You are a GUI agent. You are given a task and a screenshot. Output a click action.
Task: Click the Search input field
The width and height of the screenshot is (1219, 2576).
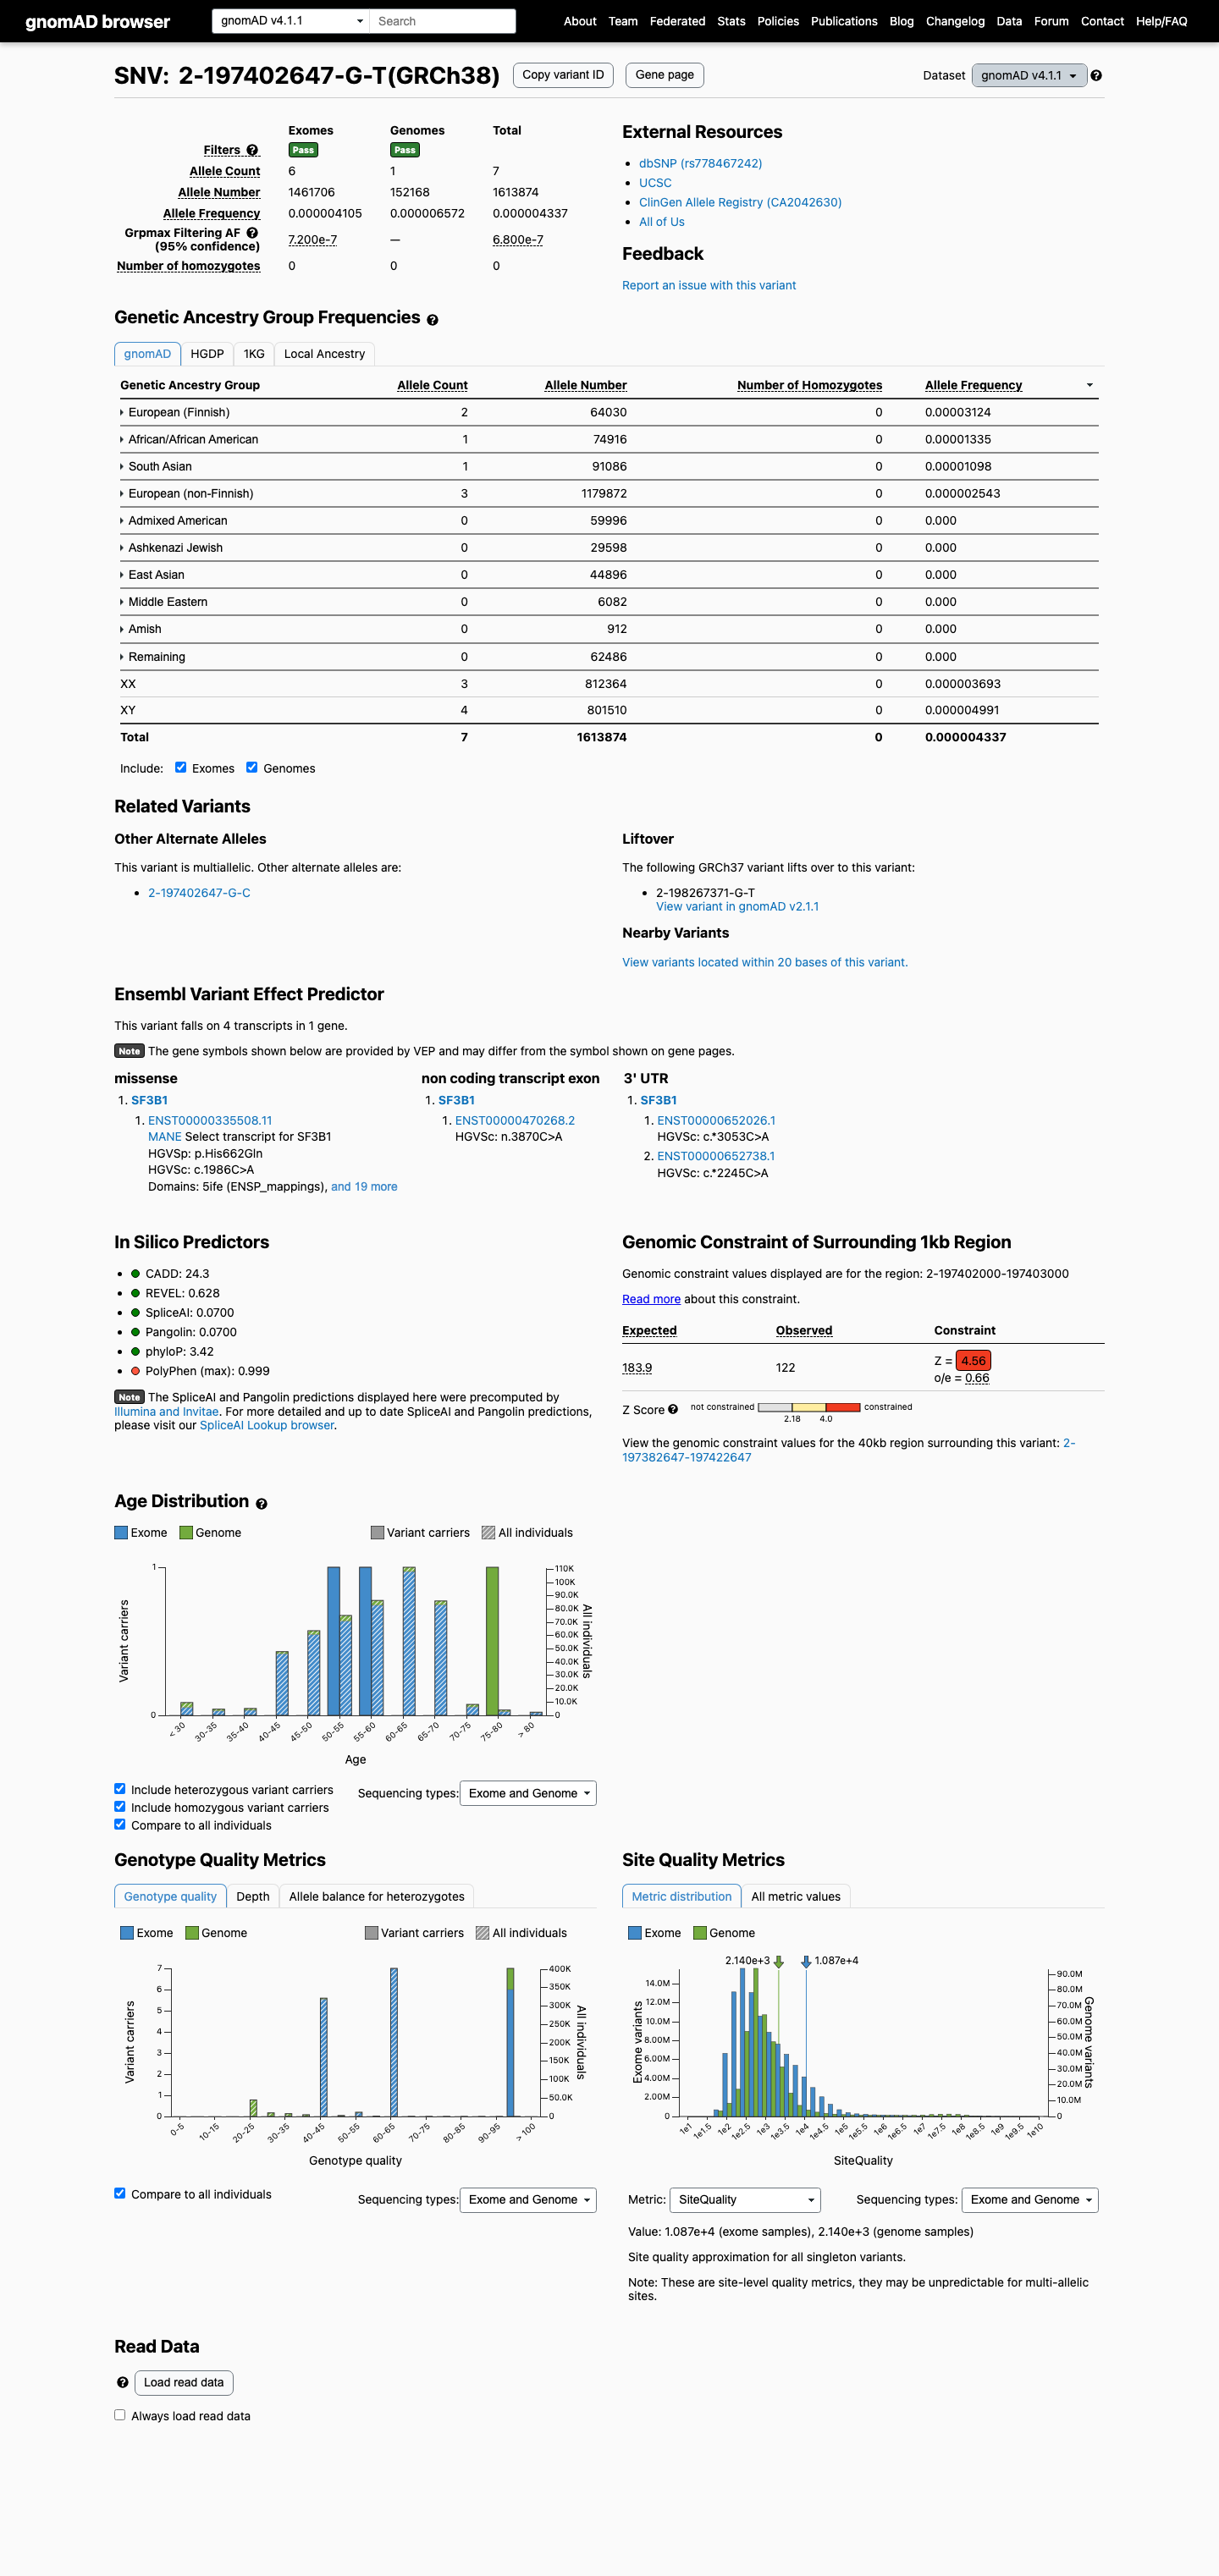pos(443,21)
